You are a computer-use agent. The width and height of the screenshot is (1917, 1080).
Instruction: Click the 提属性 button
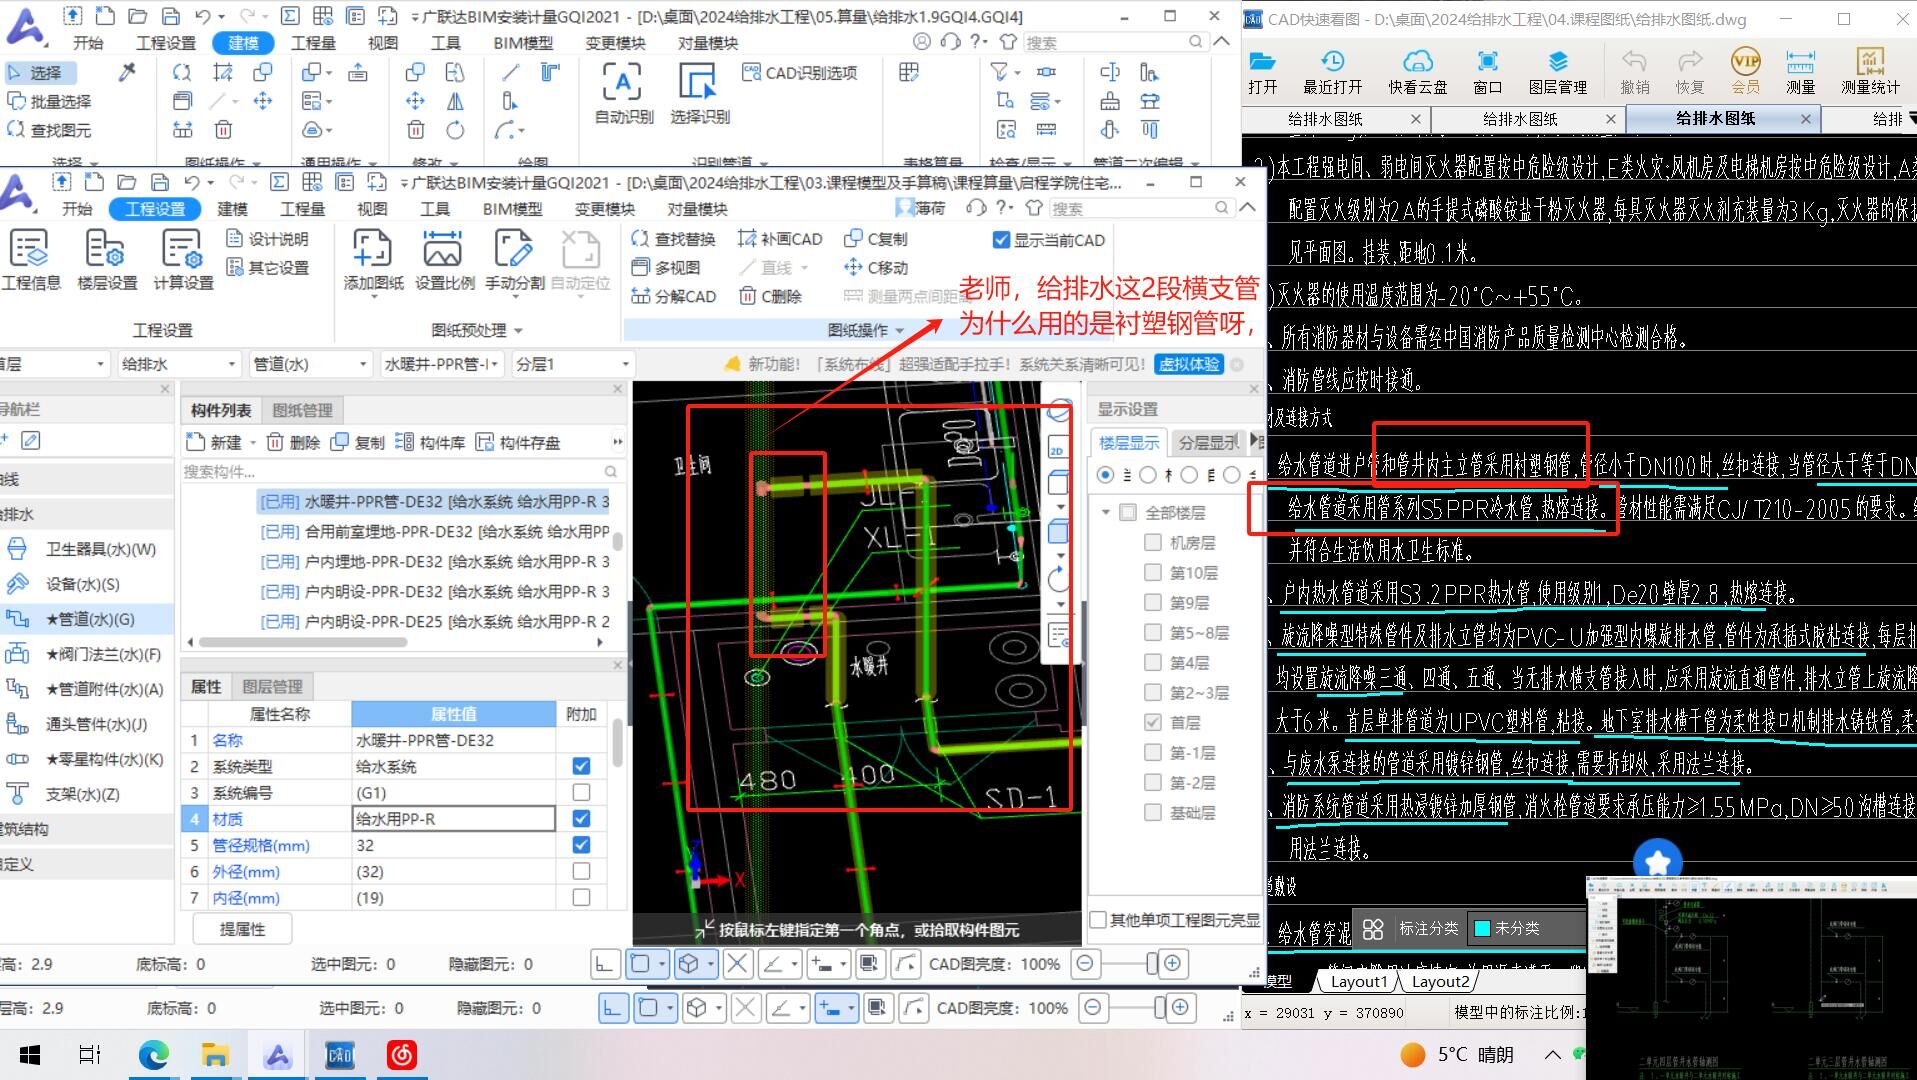(242, 929)
